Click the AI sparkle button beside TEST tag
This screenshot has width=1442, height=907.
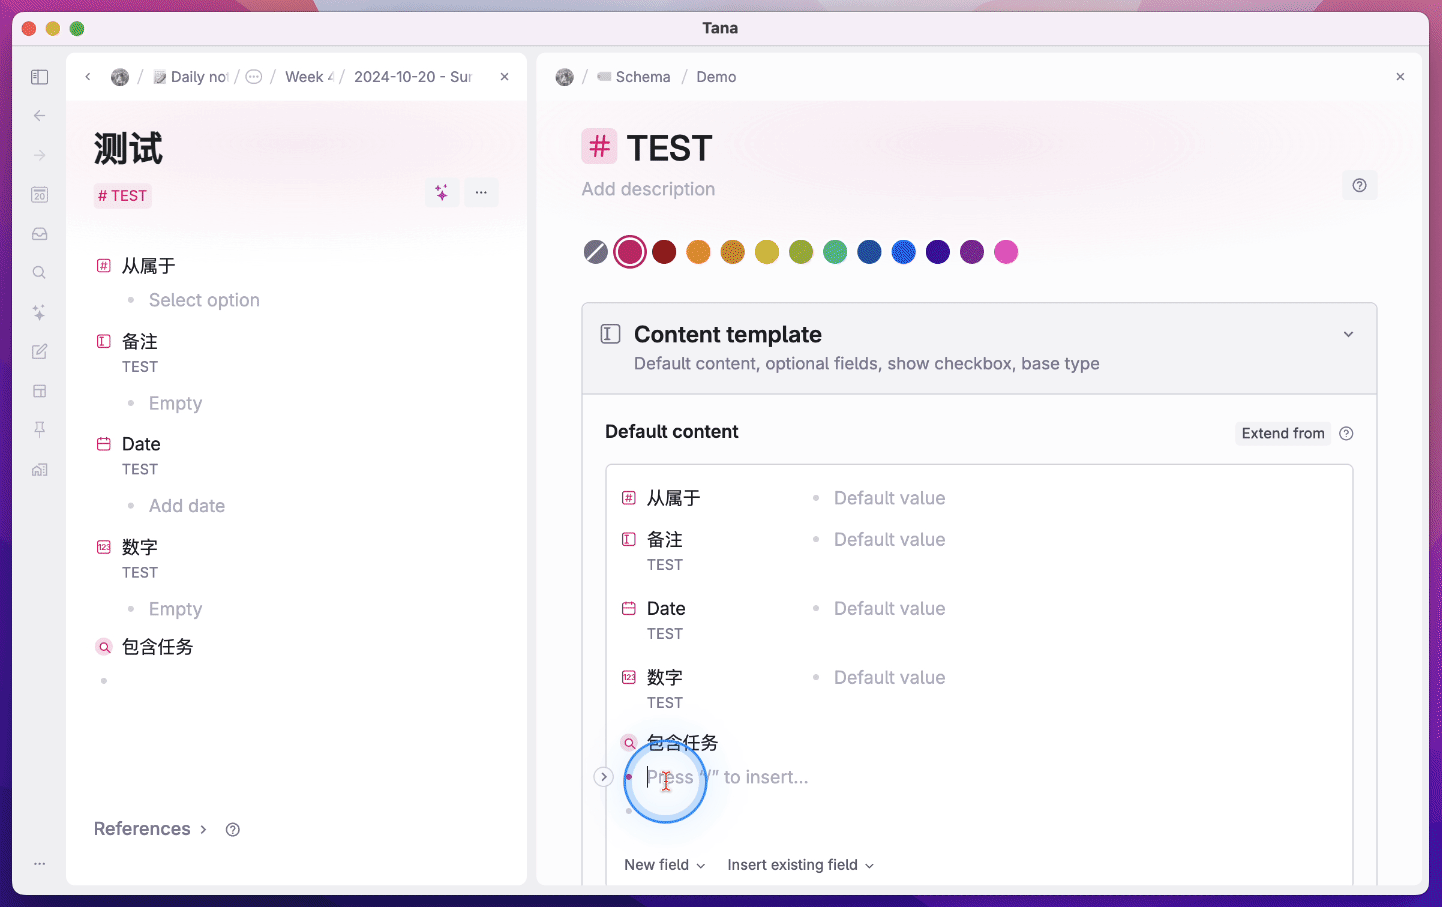[x=442, y=193]
